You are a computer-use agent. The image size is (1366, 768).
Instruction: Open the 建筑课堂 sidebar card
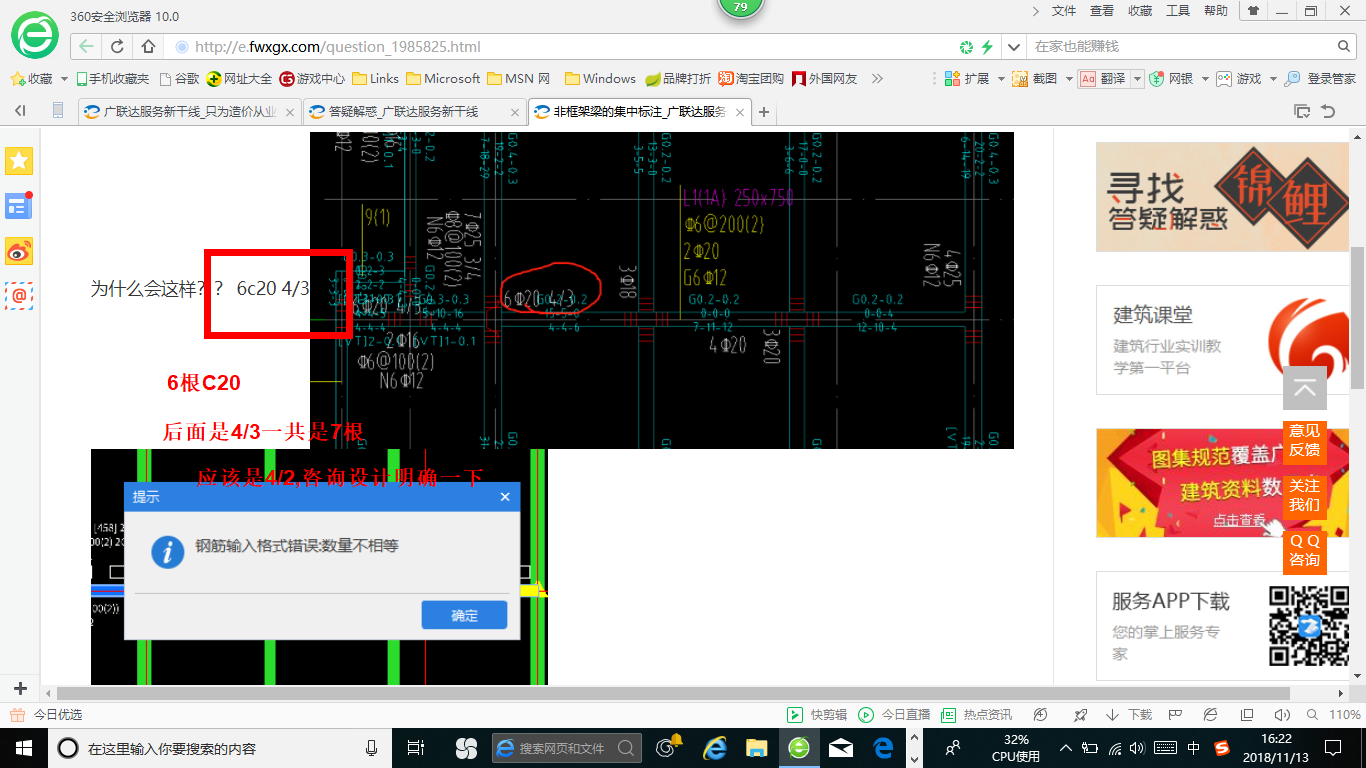tap(1222, 340)
